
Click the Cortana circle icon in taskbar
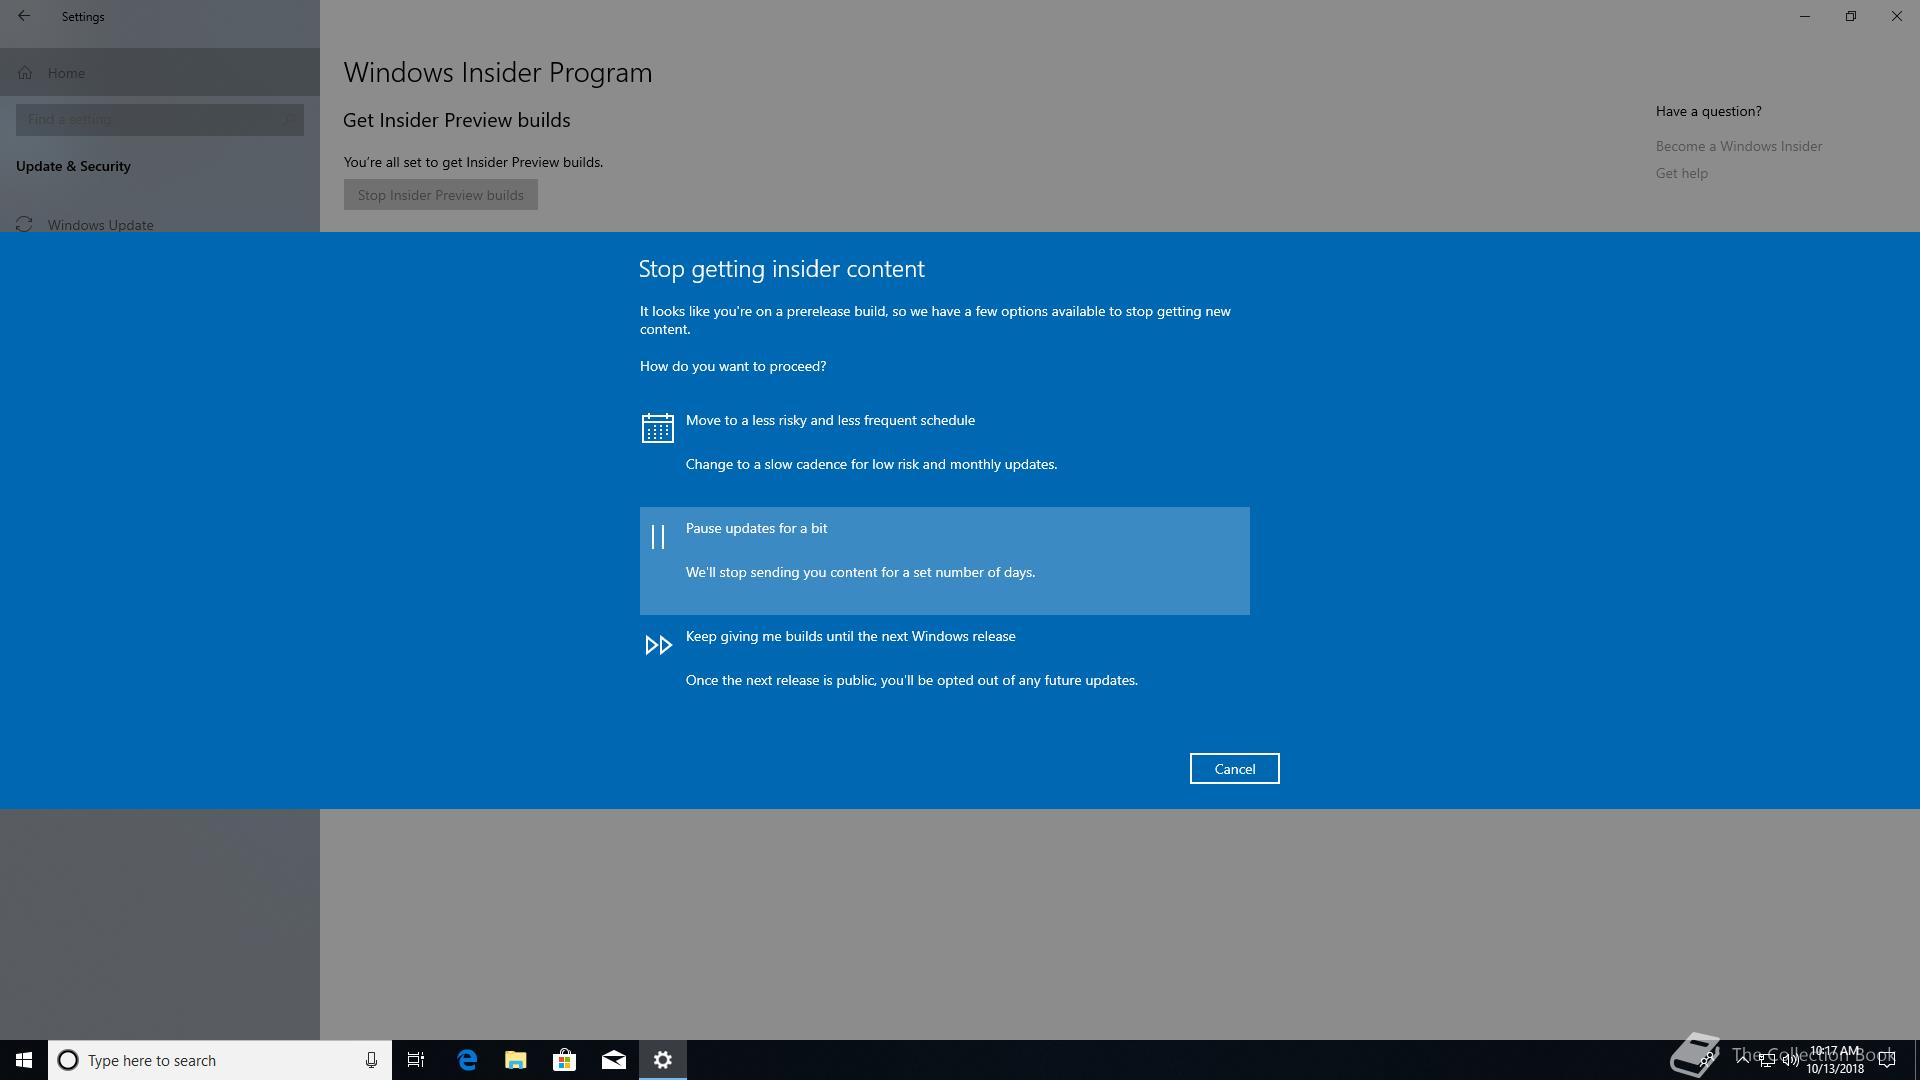68,1060
